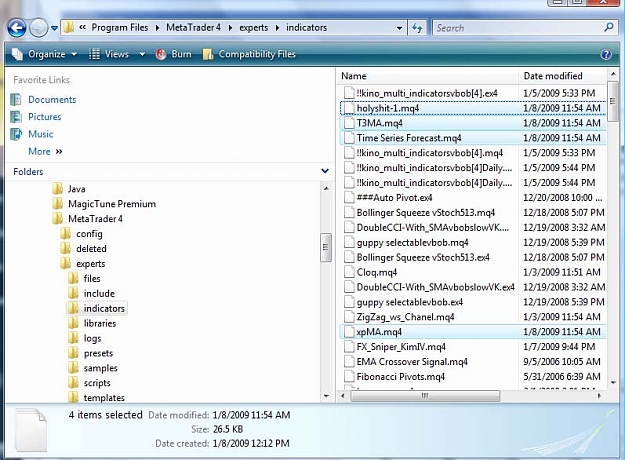Click file icon of Bollinger Squeeze vStoch513.ex4

coord(349,257)
